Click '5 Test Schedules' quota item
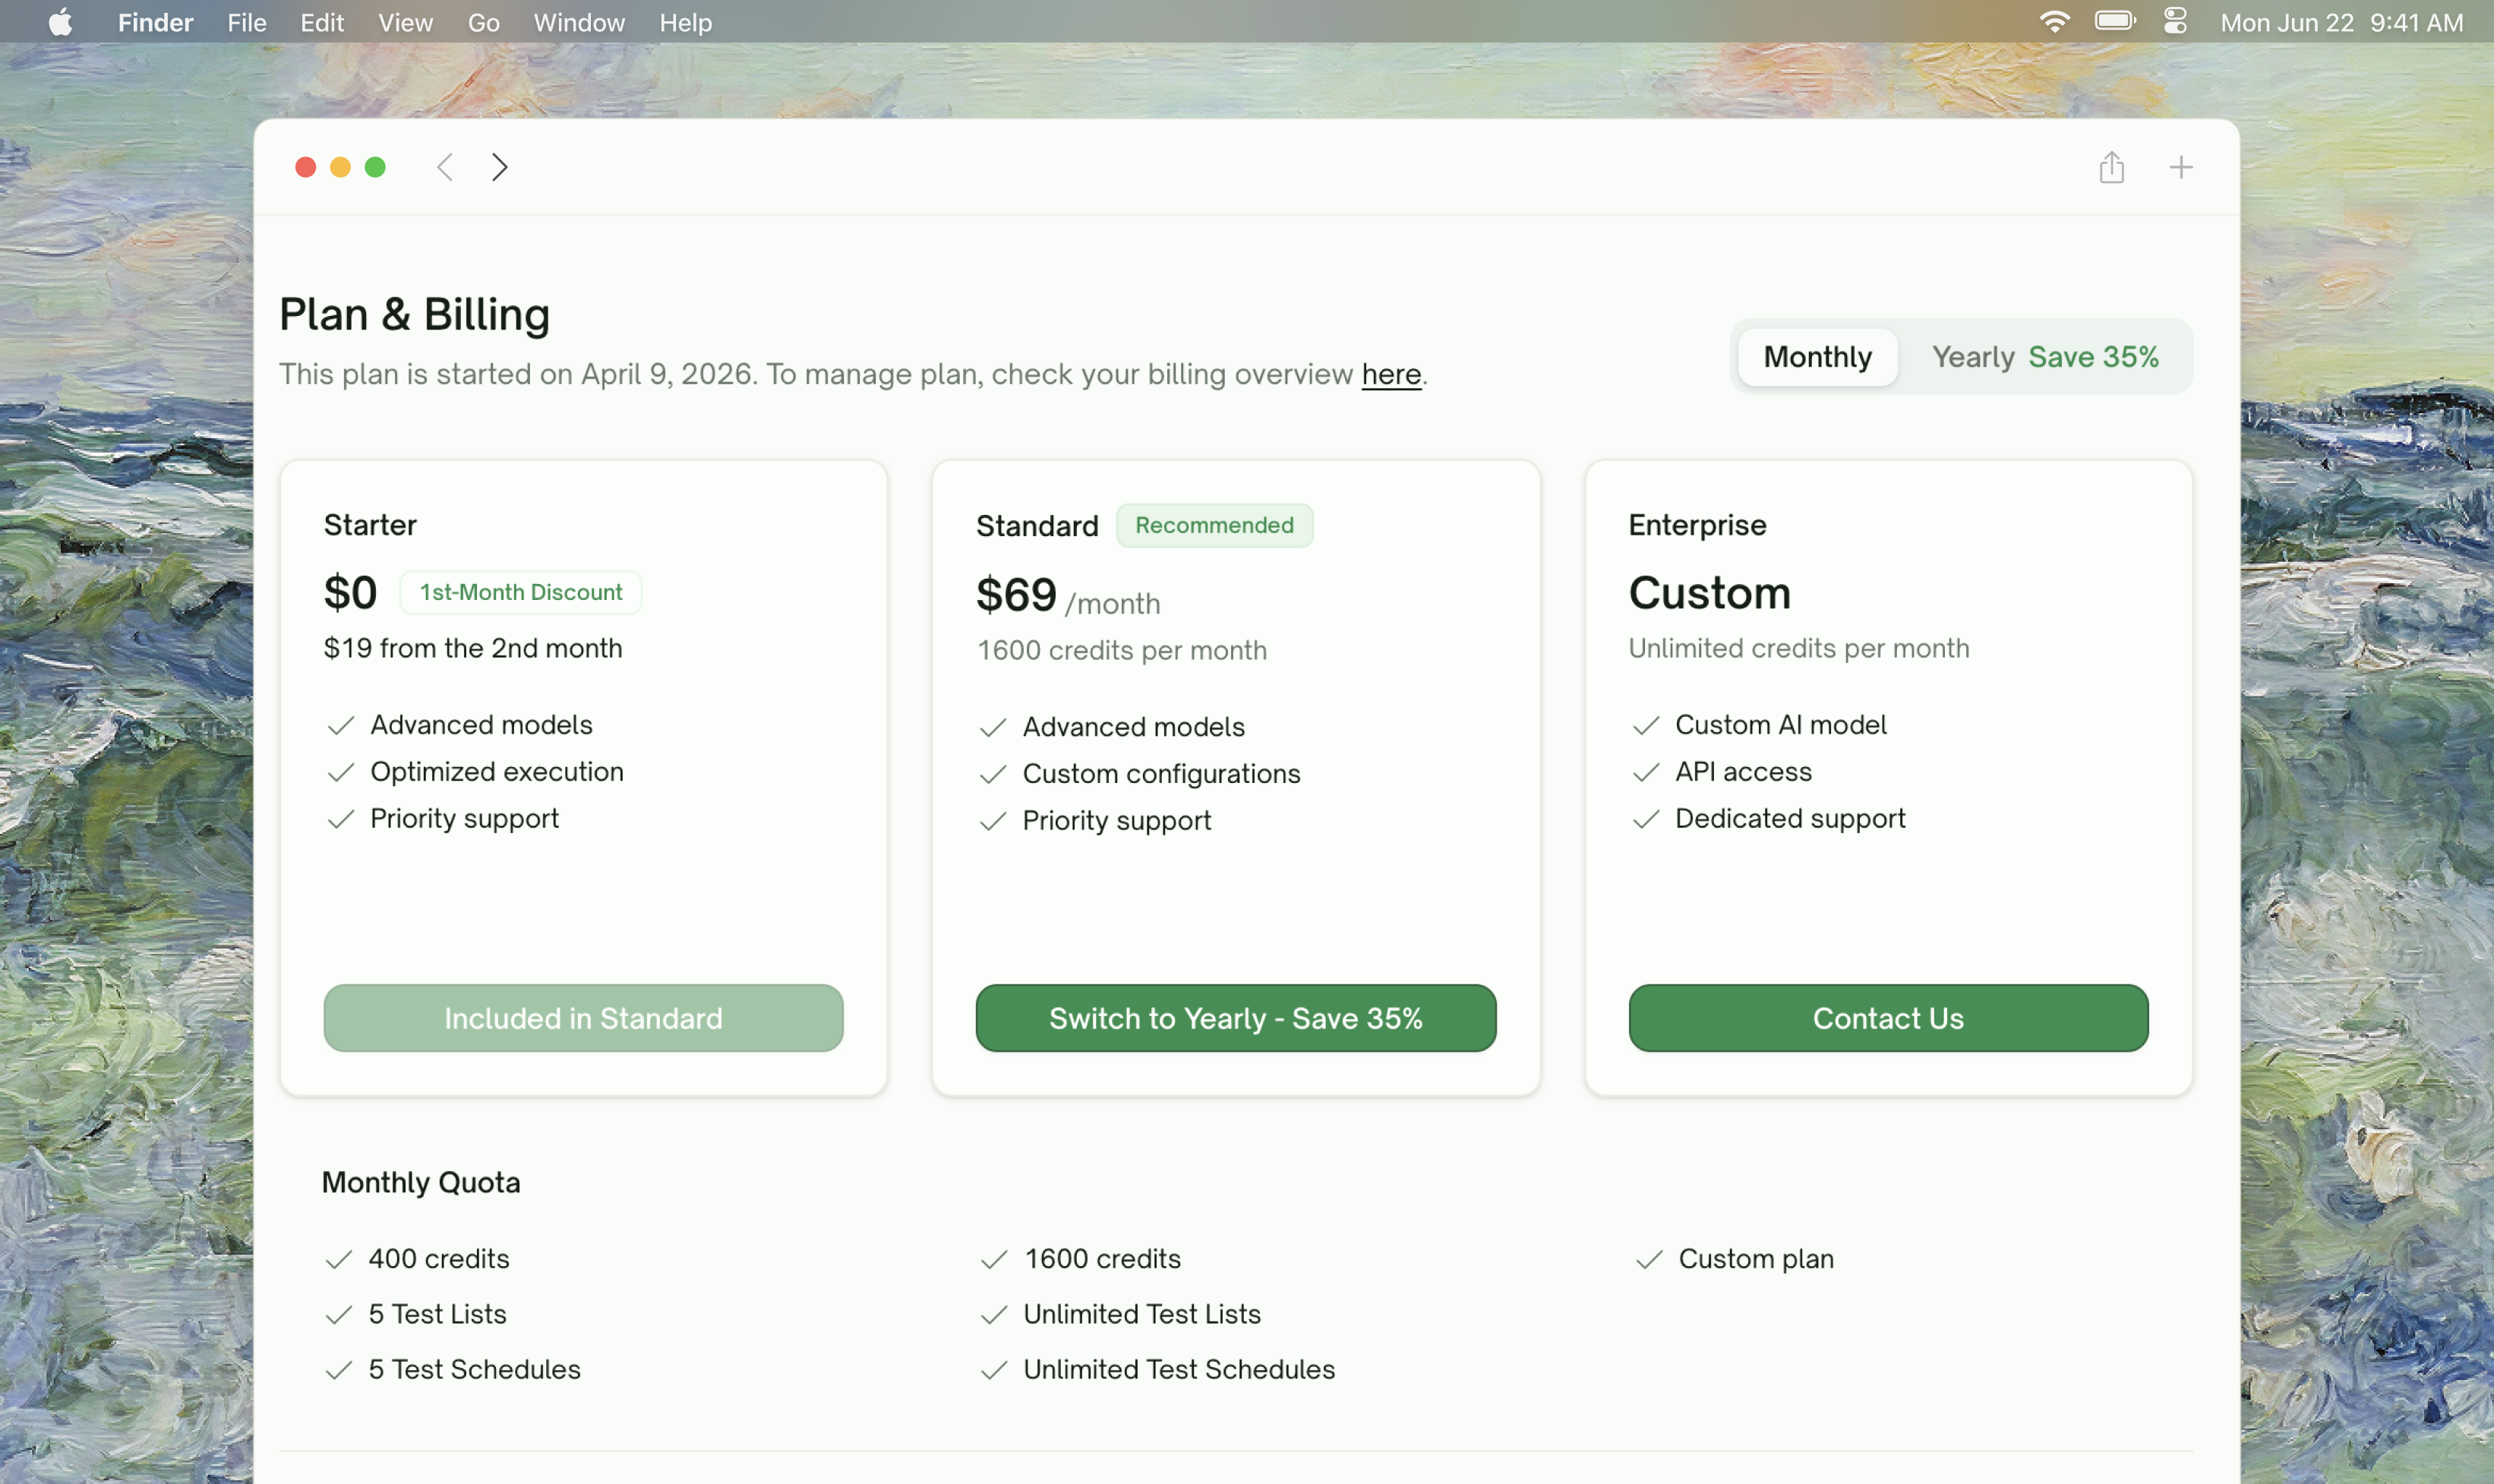The width and height of the screenshot is (2494, 1484). click(x=474, y=1370)
